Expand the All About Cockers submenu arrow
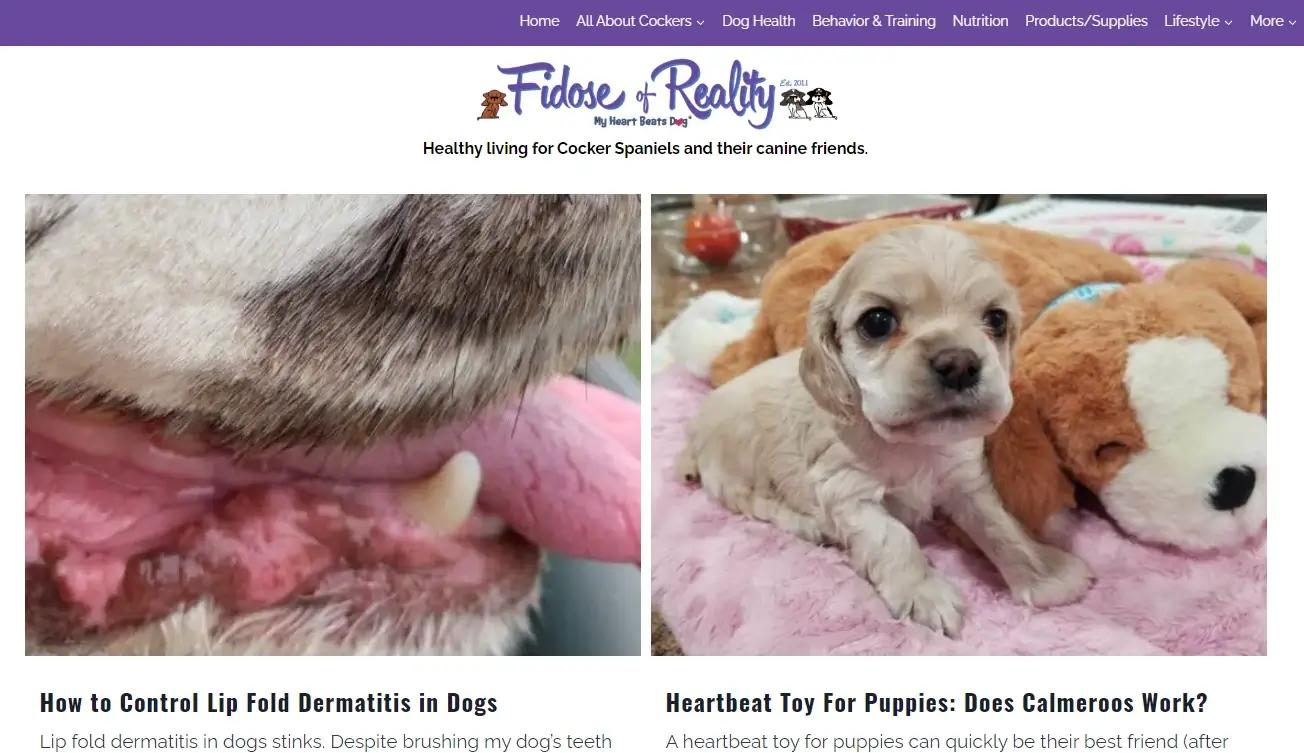The image size is (1304, 753). tap(701, 22)
